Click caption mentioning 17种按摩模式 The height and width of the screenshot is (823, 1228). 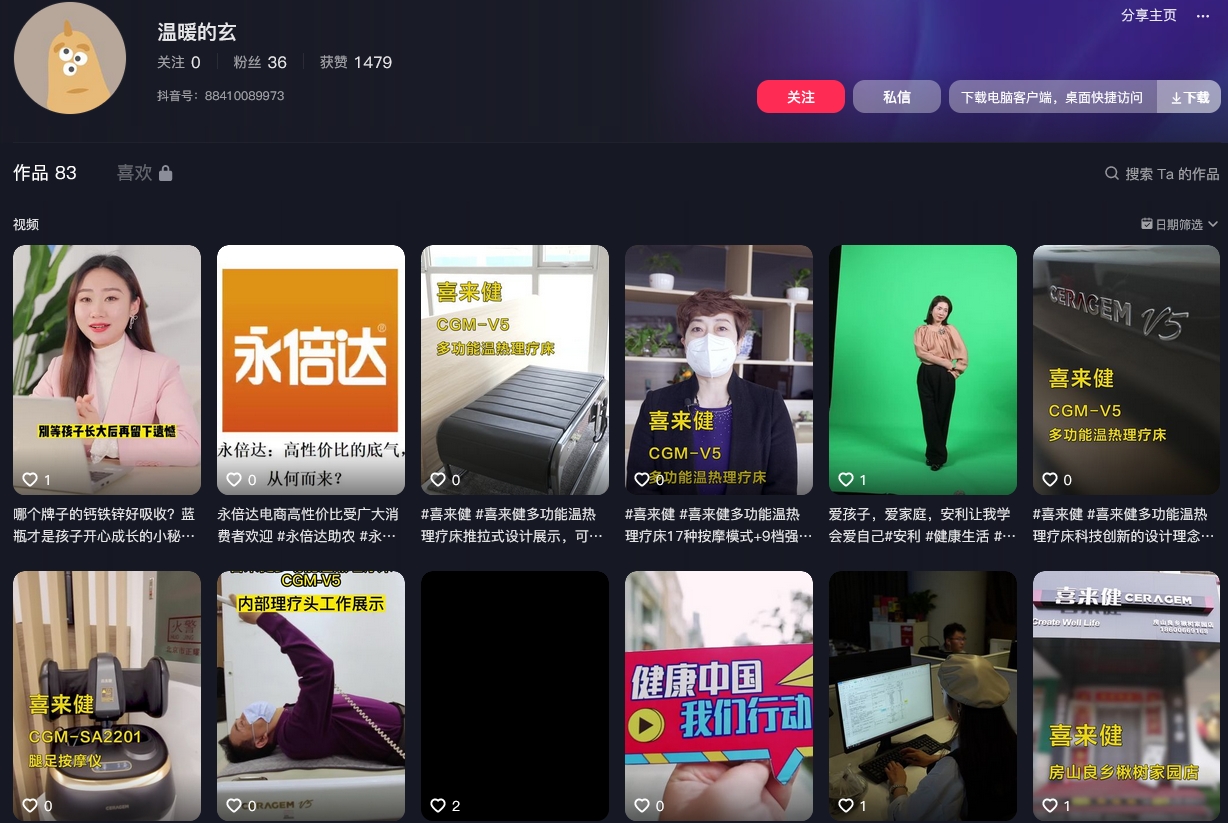coord(719,525)
